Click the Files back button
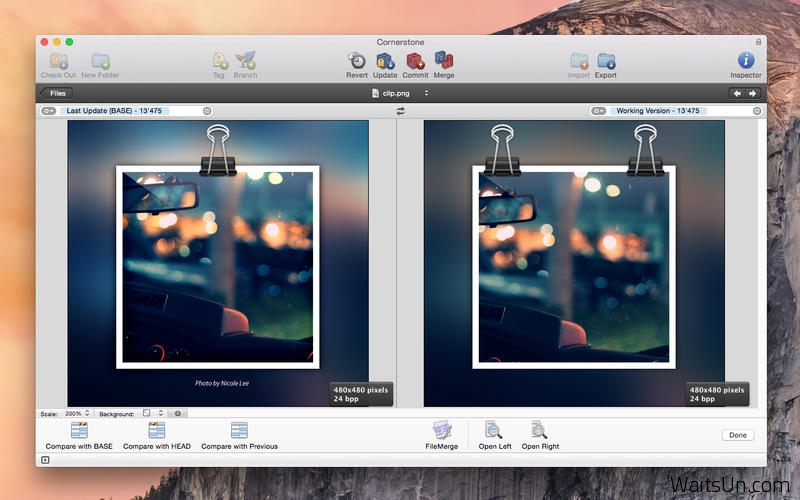This screenshot has width=800, height=500. [x=57, y=93]
